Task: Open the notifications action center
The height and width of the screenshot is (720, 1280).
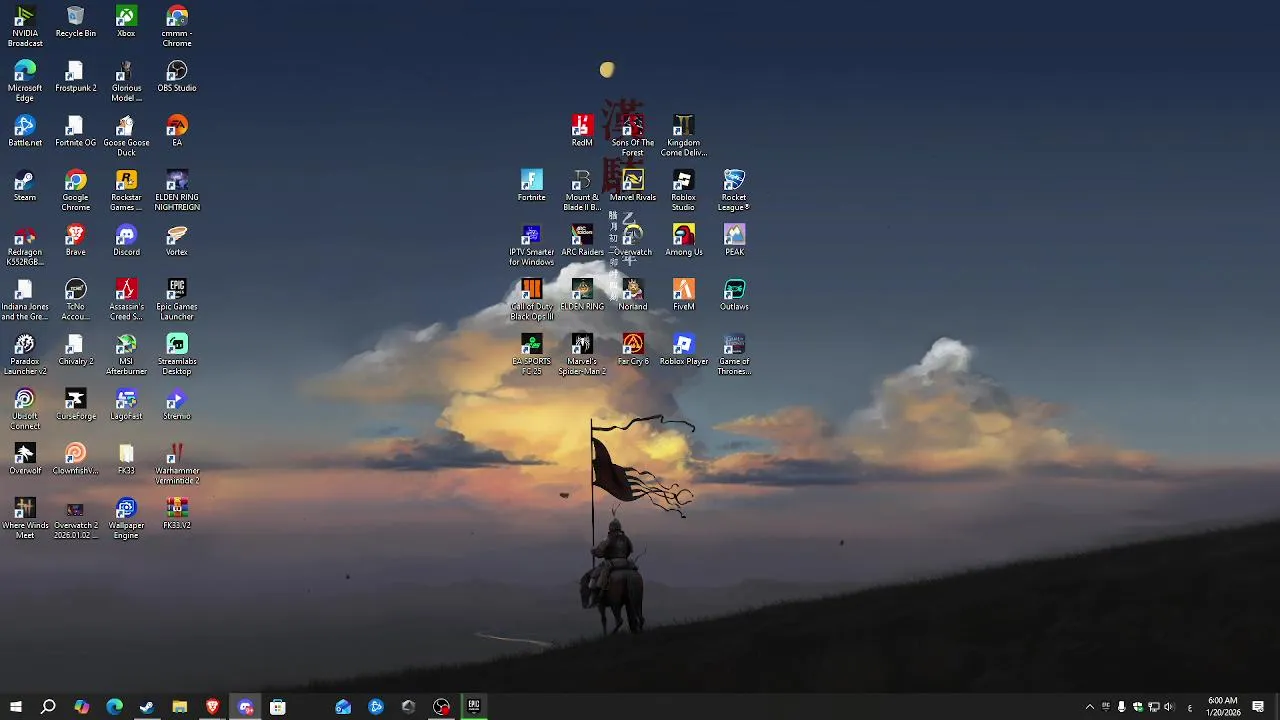Action: [1258, 707]
